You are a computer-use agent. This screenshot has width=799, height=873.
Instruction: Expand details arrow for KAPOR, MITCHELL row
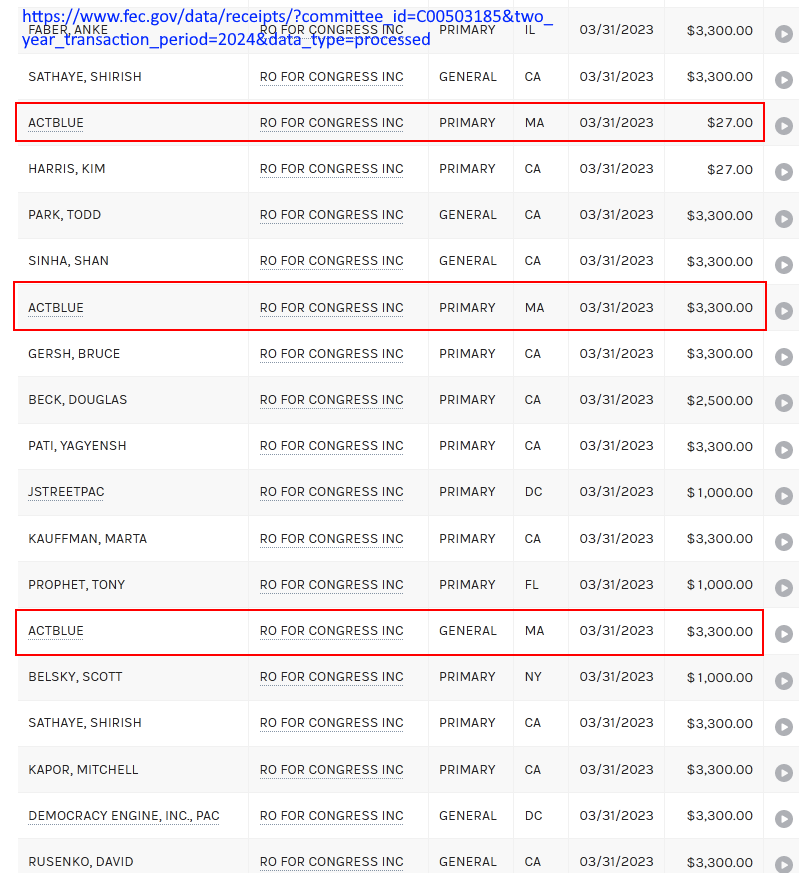coord(783,773)
